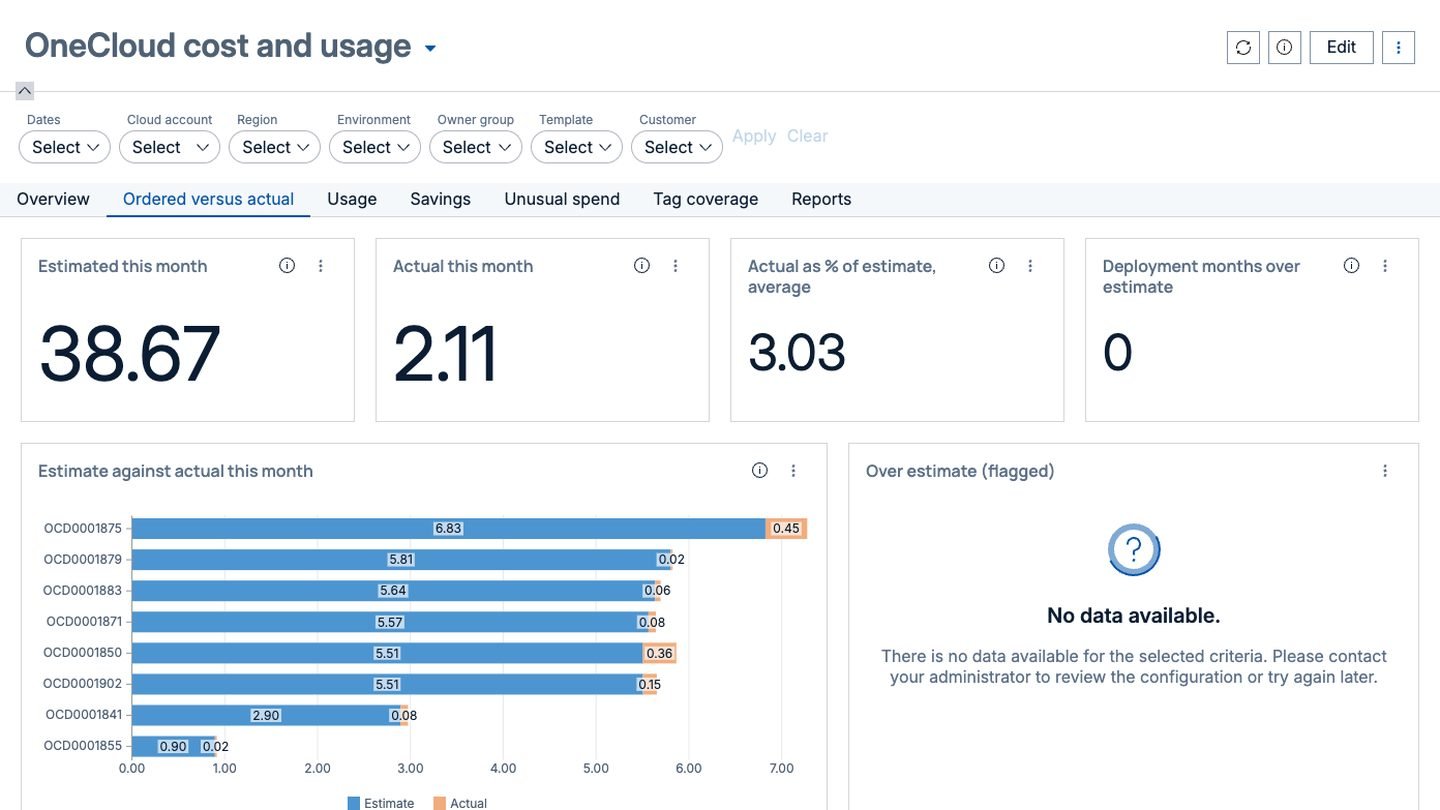The image size is (1440, 810).
Task: Open the Environment filter dropdown
Action: [x=375, y=147]
